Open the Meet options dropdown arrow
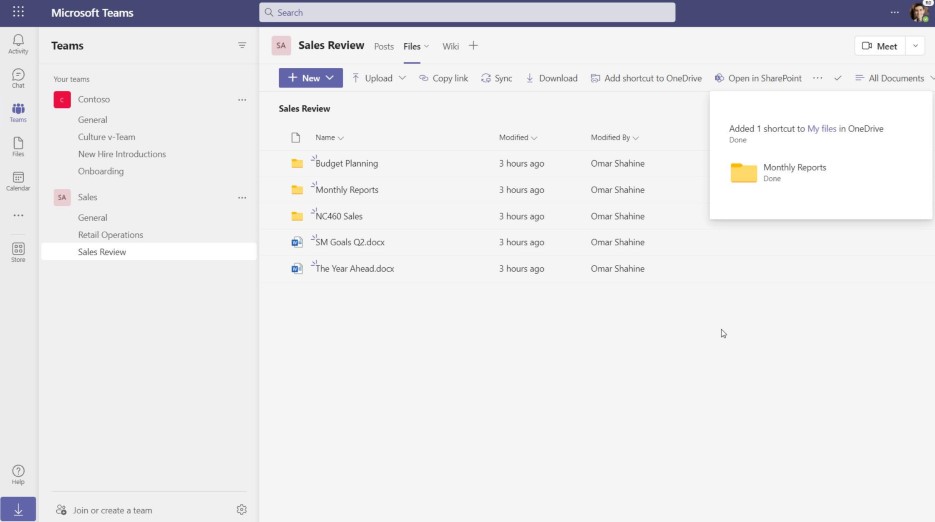 (x=915, y=46)
